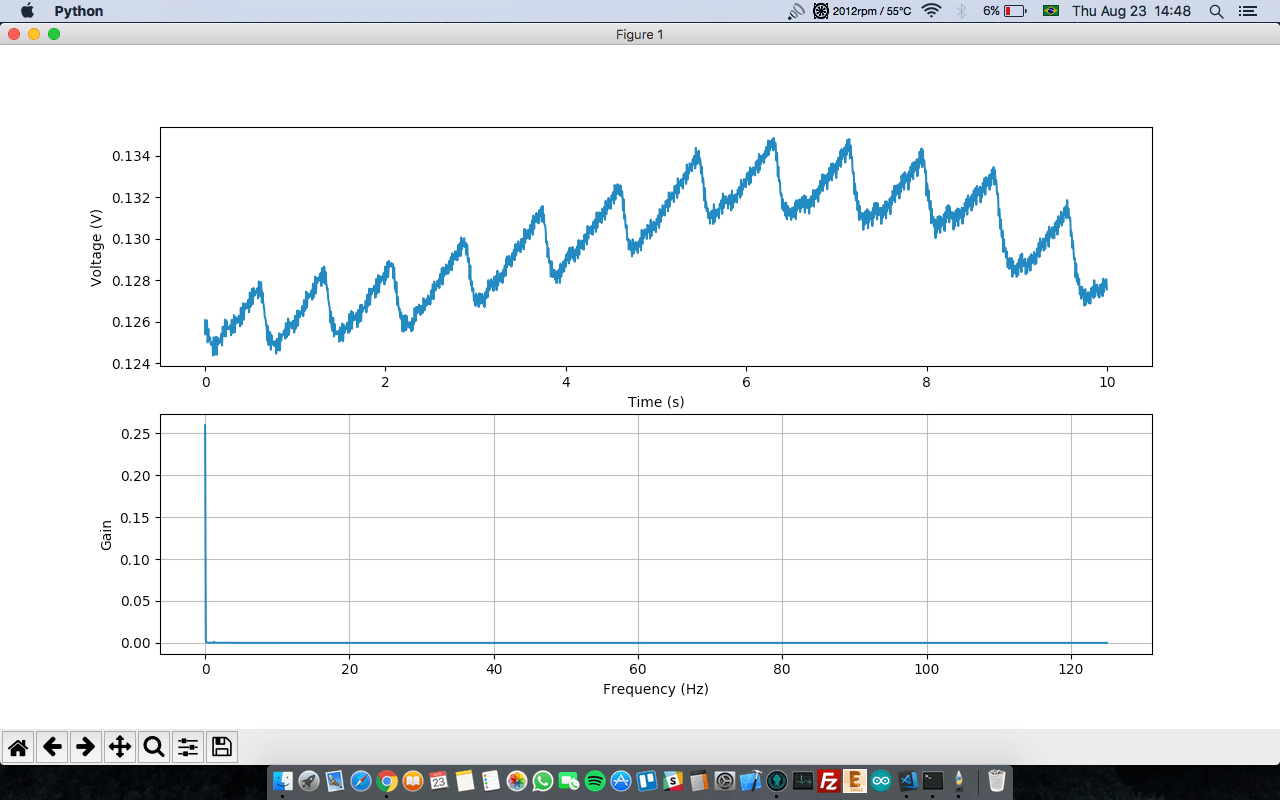Open the Brazilian keyboard input menu
This screenshot has width=1280, height=800.
click(1051, 11)
